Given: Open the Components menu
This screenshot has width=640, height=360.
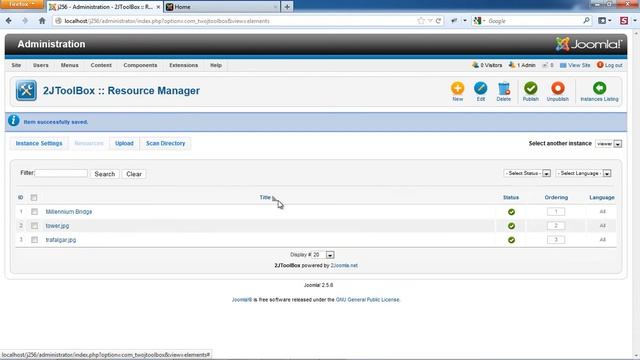Looking at the screenshot, I should point(140,65).
